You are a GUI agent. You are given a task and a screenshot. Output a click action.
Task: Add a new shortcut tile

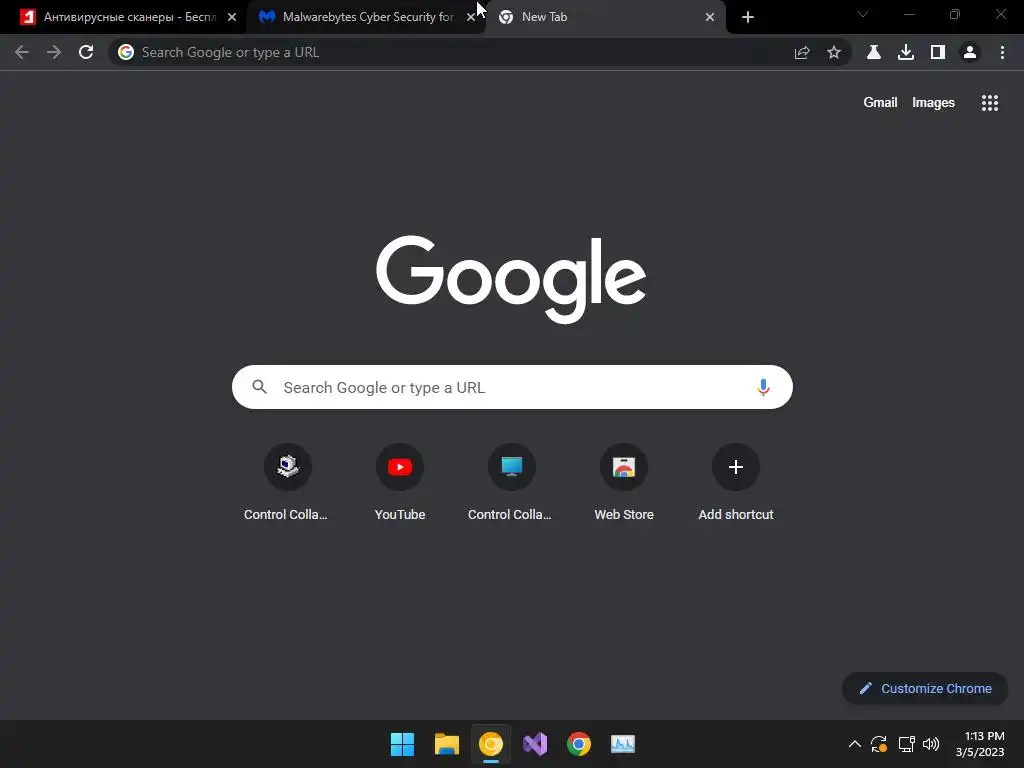(736, 482)
